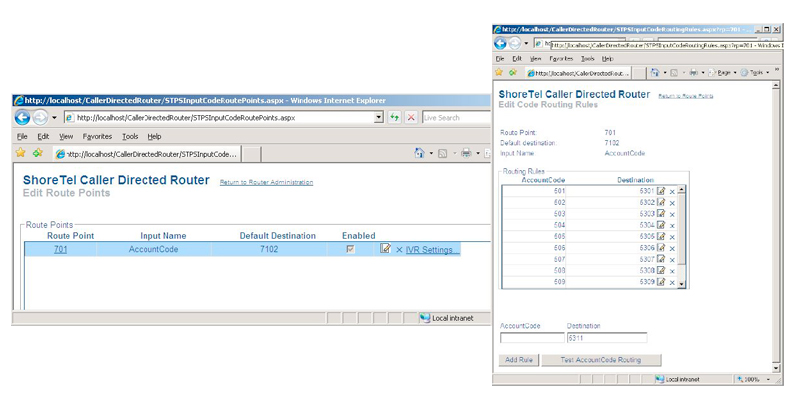800x400 pixels.
Task: Click Test AccountCode Routing button
Action: pos(601,360)
